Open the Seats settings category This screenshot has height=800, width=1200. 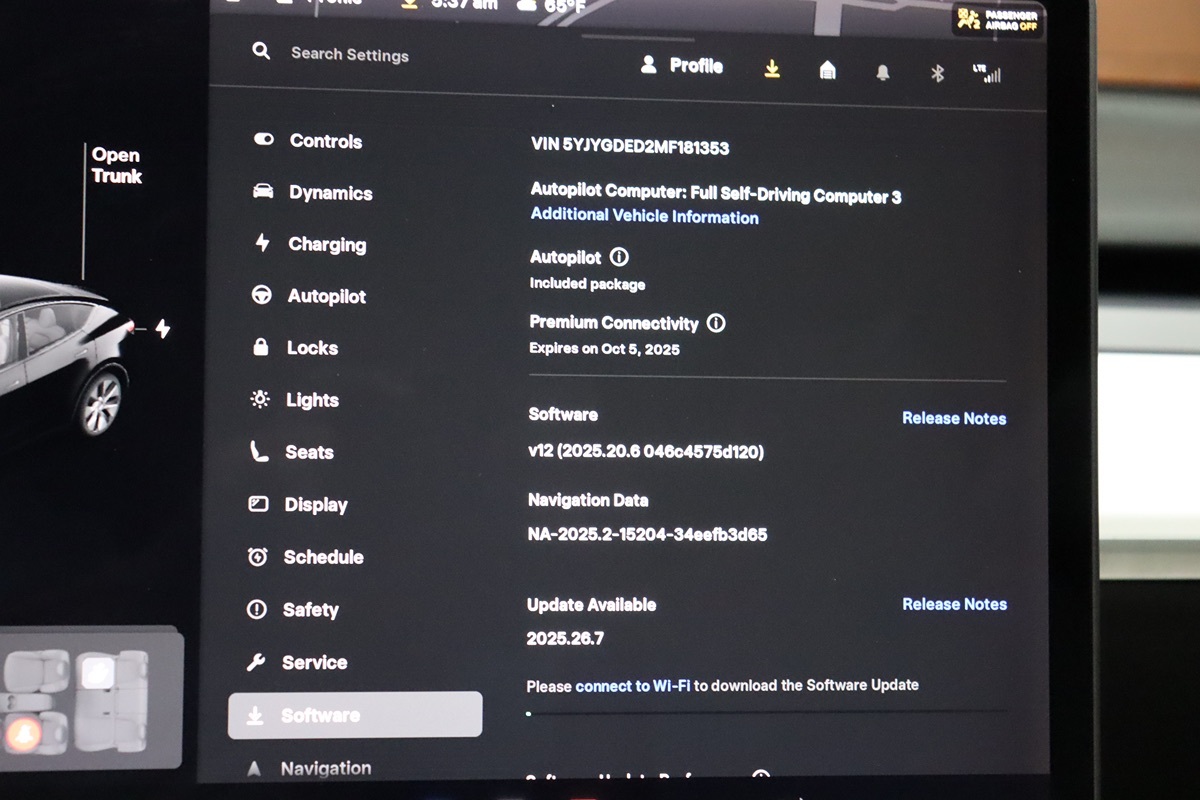(291, 452)
